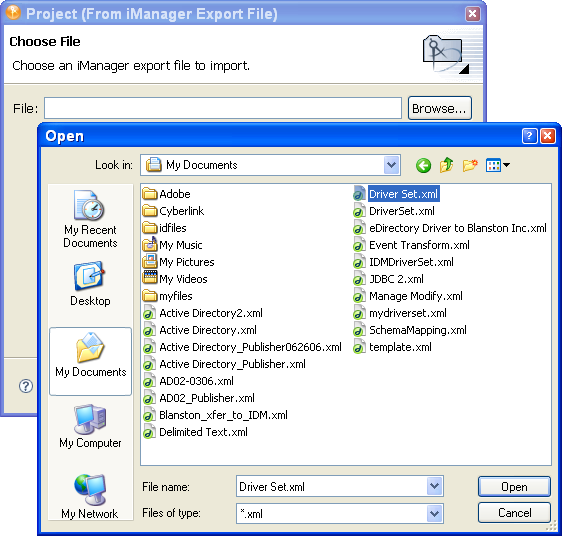
Task: Select the highlighted Driver Set.xml file
Action: [396, 194]
